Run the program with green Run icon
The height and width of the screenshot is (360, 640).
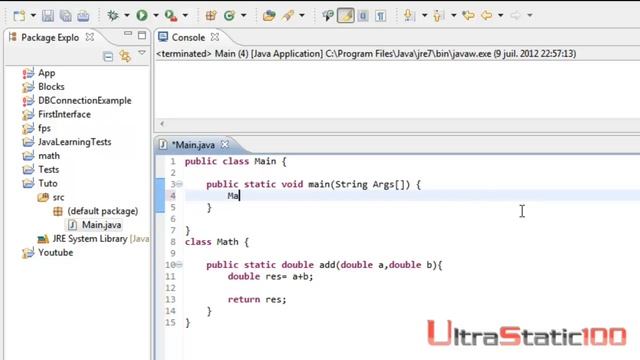click(x=142, y=16)
